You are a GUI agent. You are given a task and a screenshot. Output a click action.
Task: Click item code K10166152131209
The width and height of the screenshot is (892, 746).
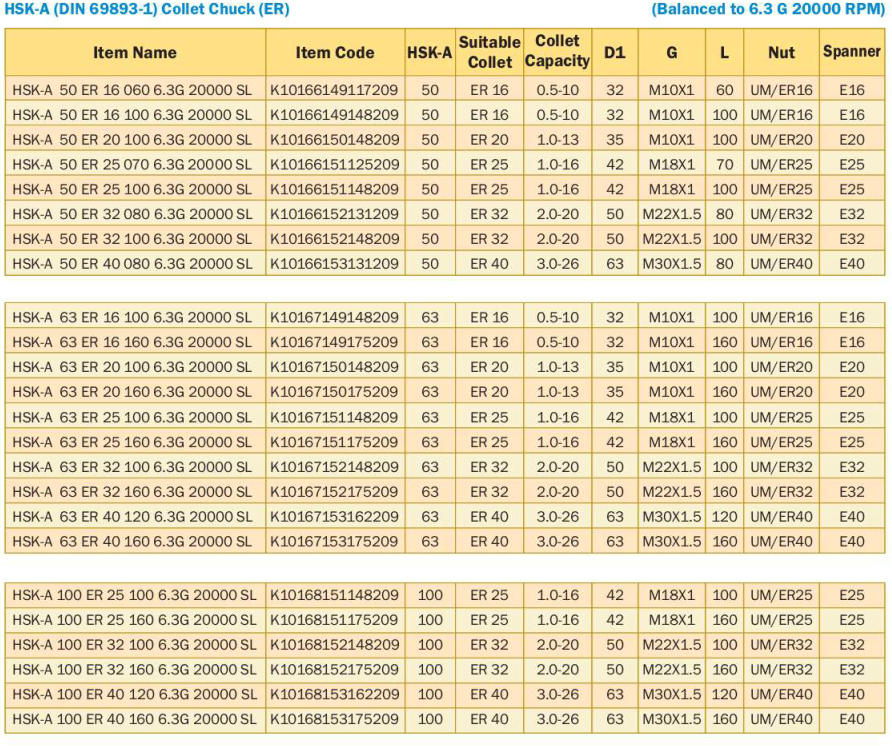334,214
